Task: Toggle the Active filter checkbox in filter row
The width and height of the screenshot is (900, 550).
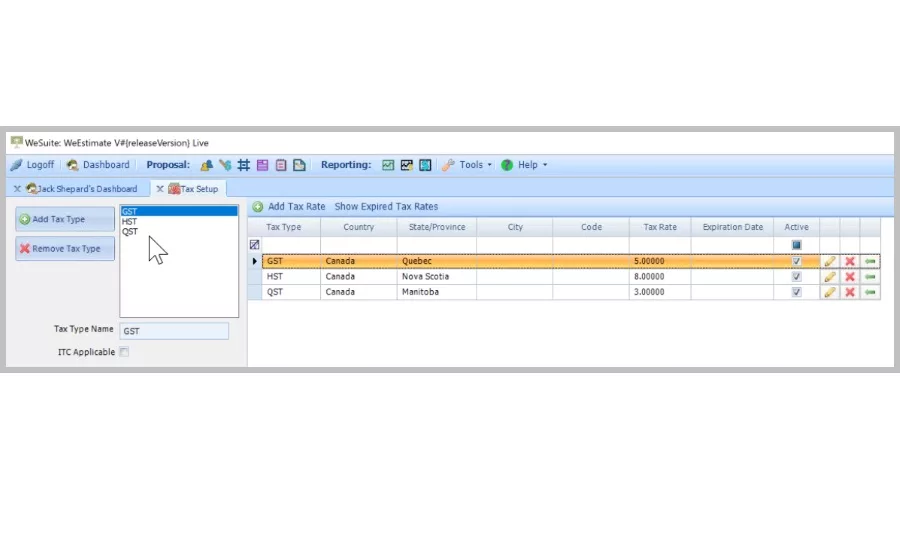Action: point(797,245)
